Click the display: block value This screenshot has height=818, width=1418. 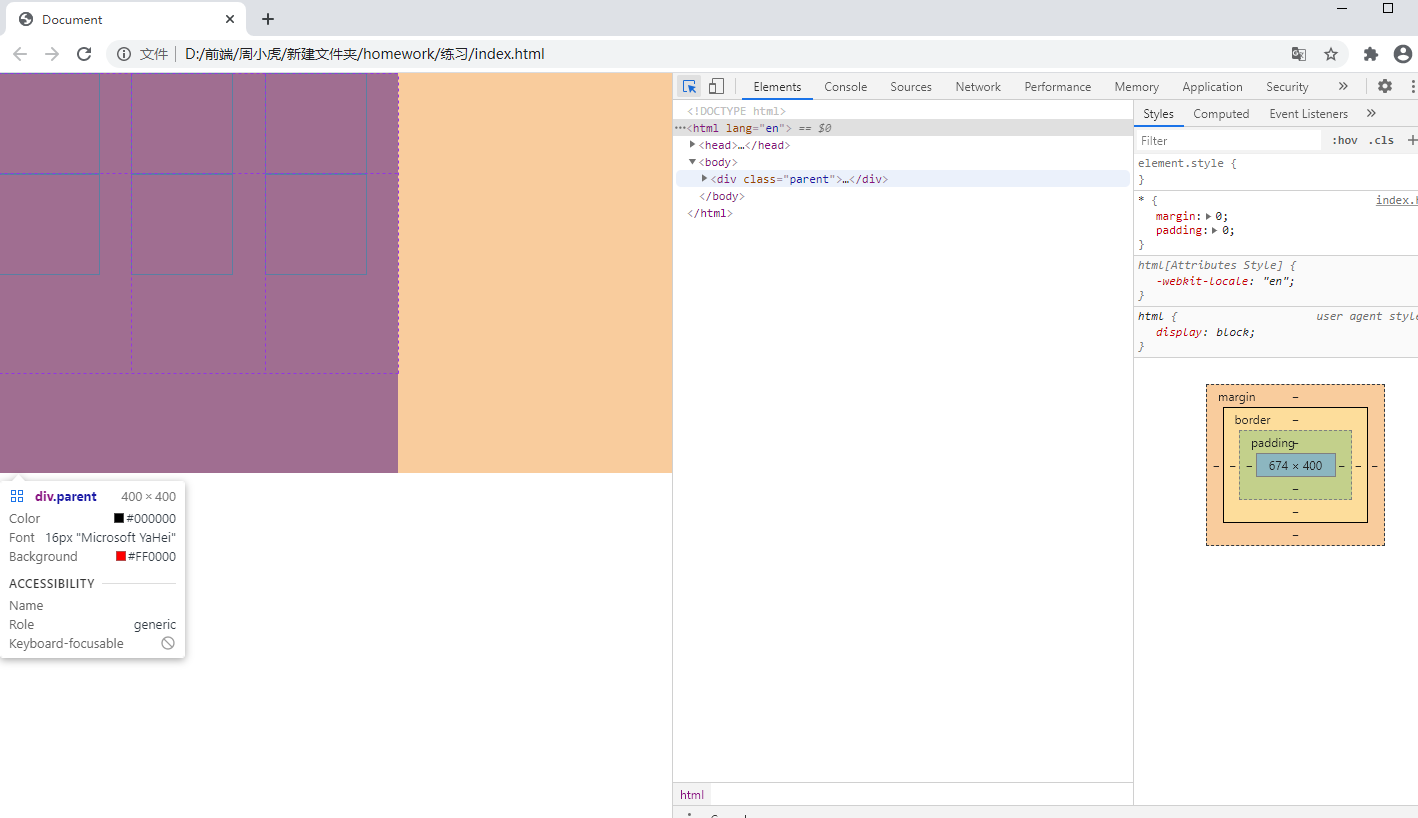[1232, 332]
